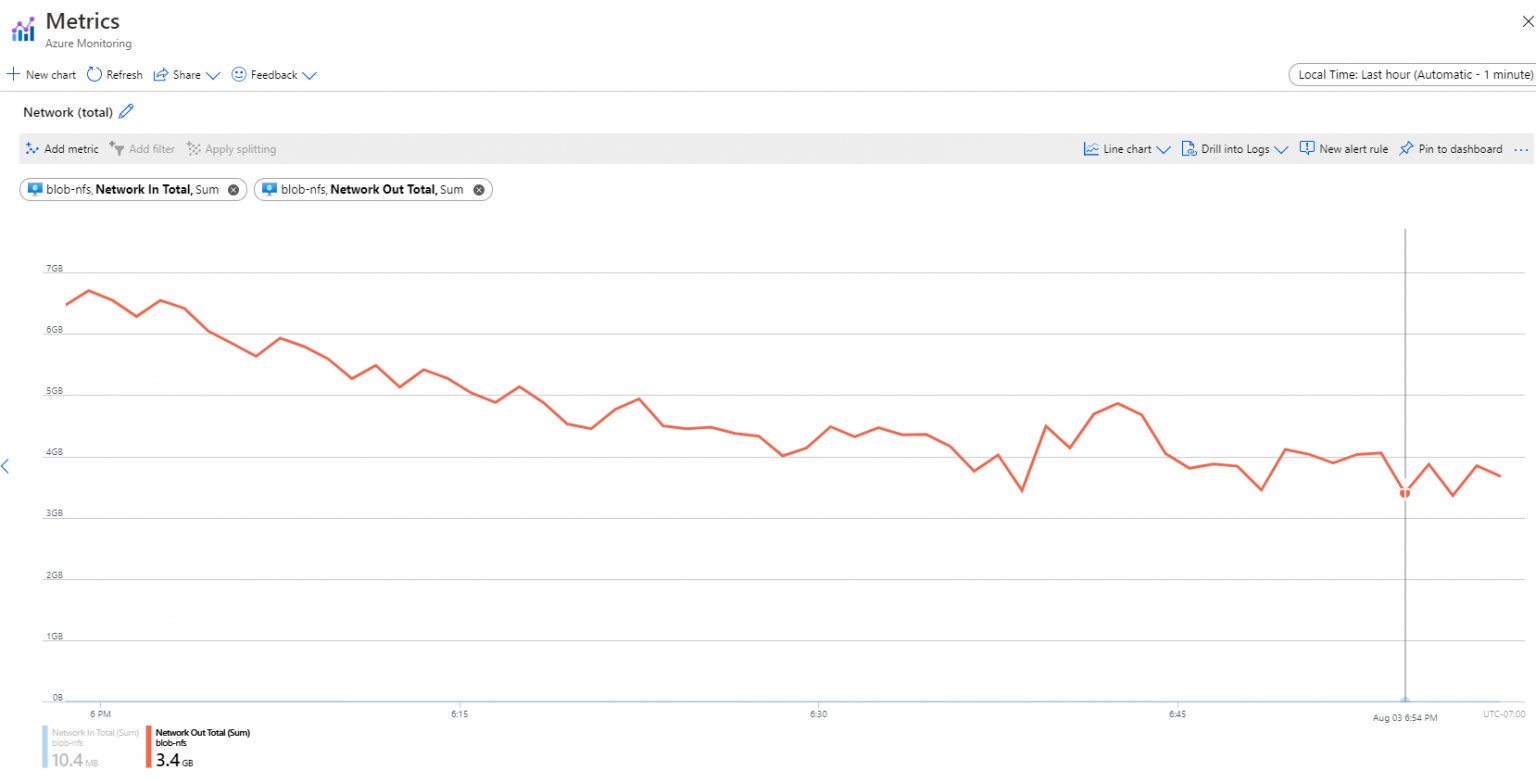Open the Feedback dropdown
This screenshot has width=1536, height=783.
point(271,74)
